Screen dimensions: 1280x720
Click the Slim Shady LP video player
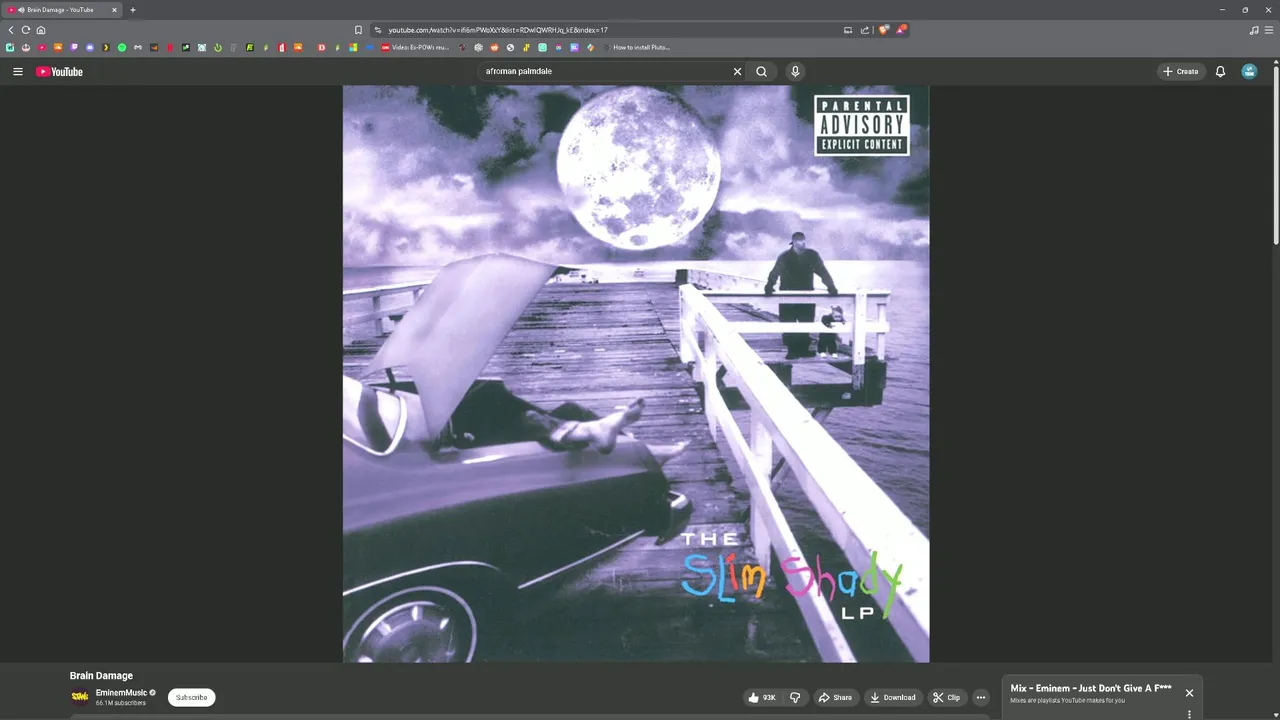click(x=636, y=373)
